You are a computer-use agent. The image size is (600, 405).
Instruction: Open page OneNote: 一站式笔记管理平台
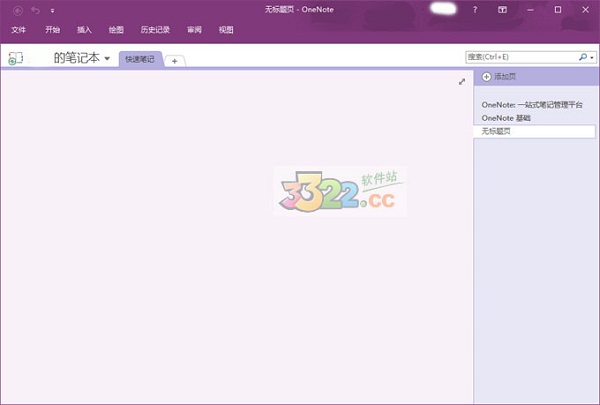(x=532, y=105)
